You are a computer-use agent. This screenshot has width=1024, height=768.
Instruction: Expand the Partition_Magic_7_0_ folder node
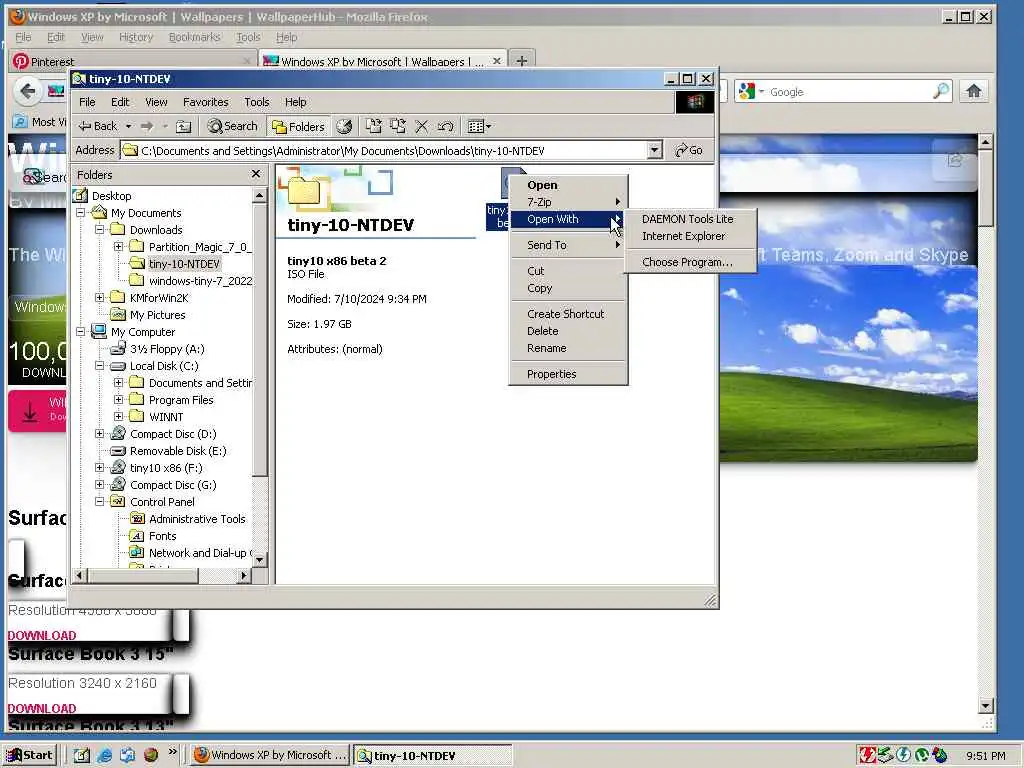tap(118, 246)
